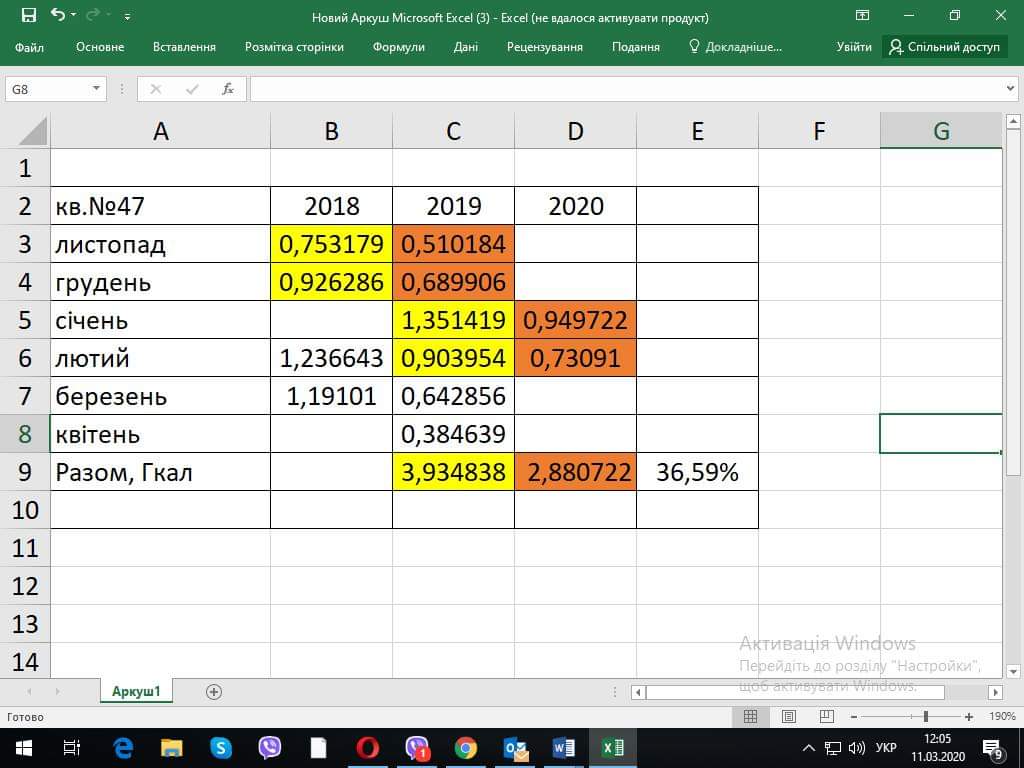Viewport: 1024px width, 768px height.
Task: Open the Формули ribbon tab
Action: pyautogui.click(x=398, y=47)
